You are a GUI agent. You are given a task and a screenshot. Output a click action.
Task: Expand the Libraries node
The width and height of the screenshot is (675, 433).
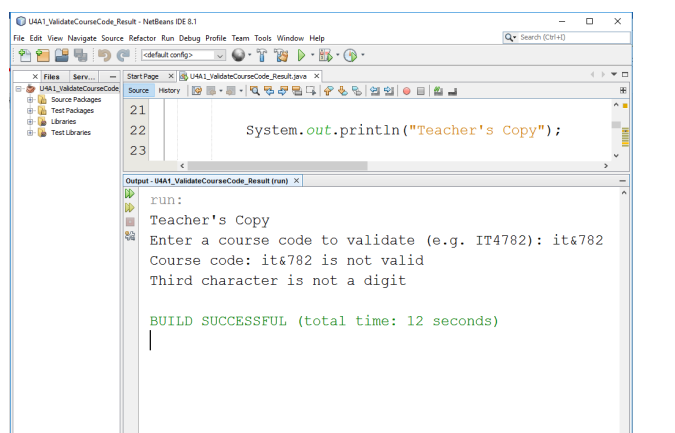coord(30,121)
